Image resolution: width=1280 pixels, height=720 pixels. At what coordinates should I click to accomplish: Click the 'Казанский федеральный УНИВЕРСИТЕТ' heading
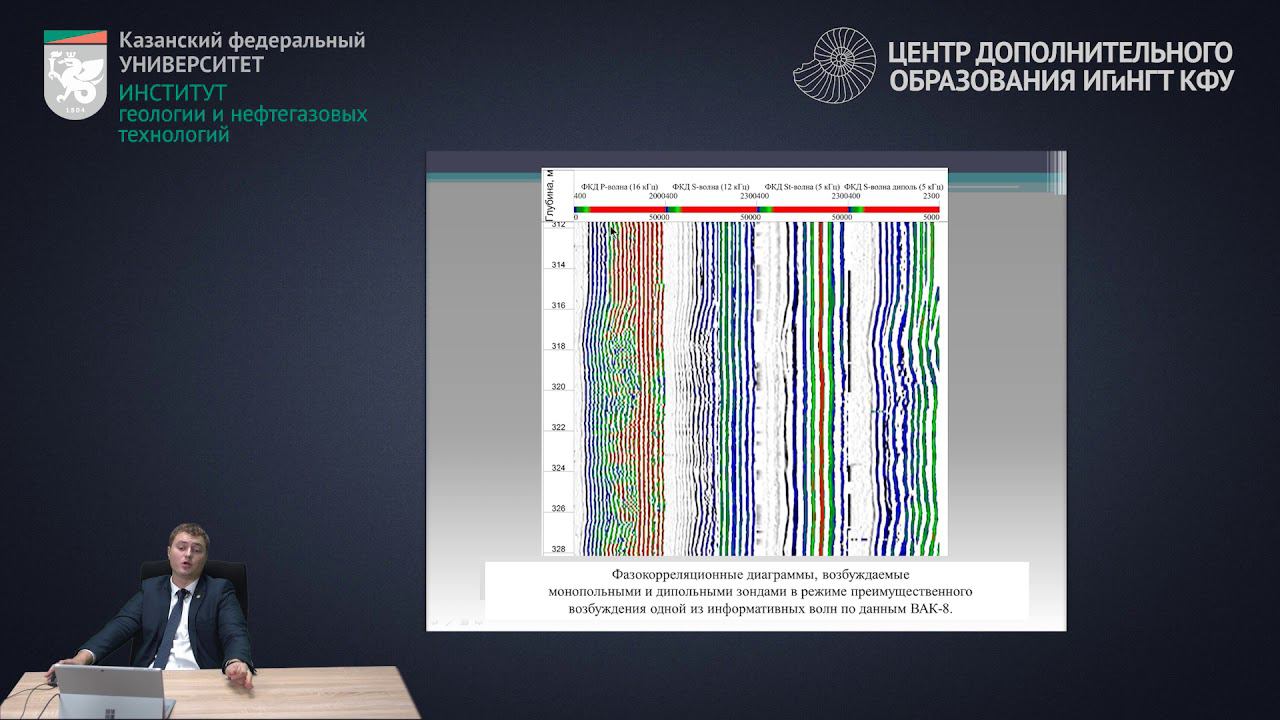click(242, 53)
